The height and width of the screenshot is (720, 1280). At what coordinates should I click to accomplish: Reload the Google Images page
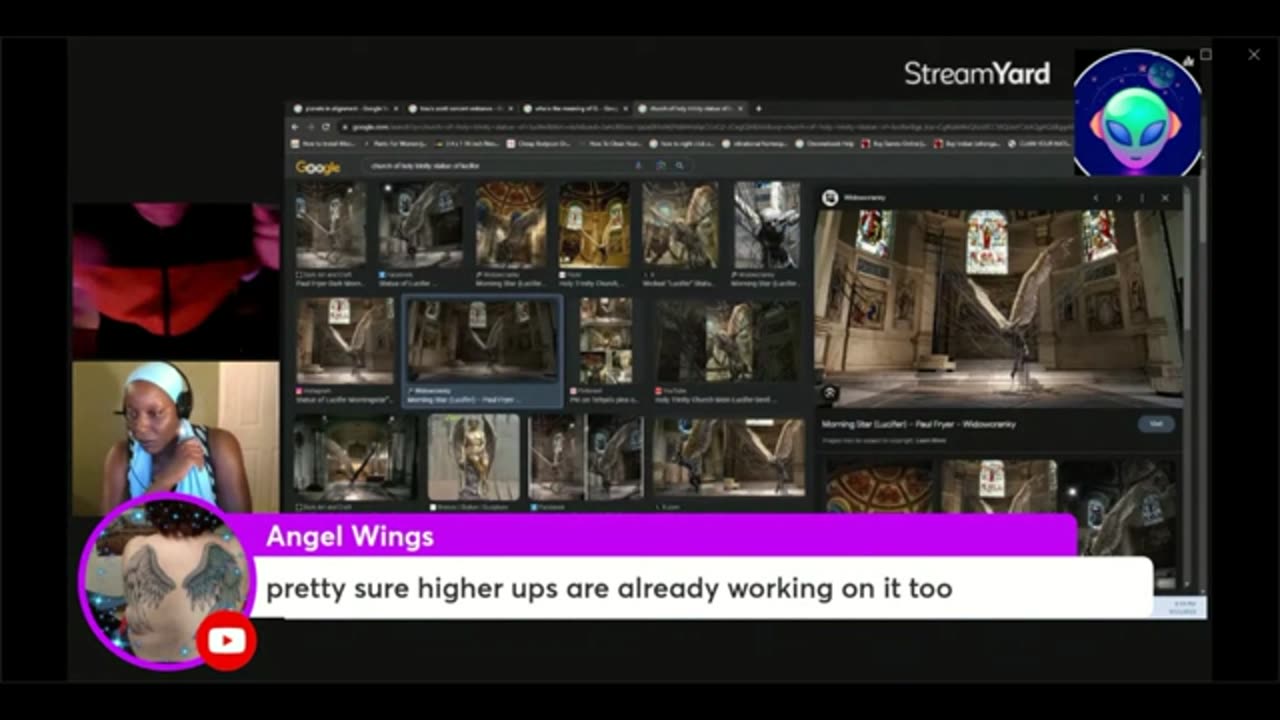coord(326,127)
